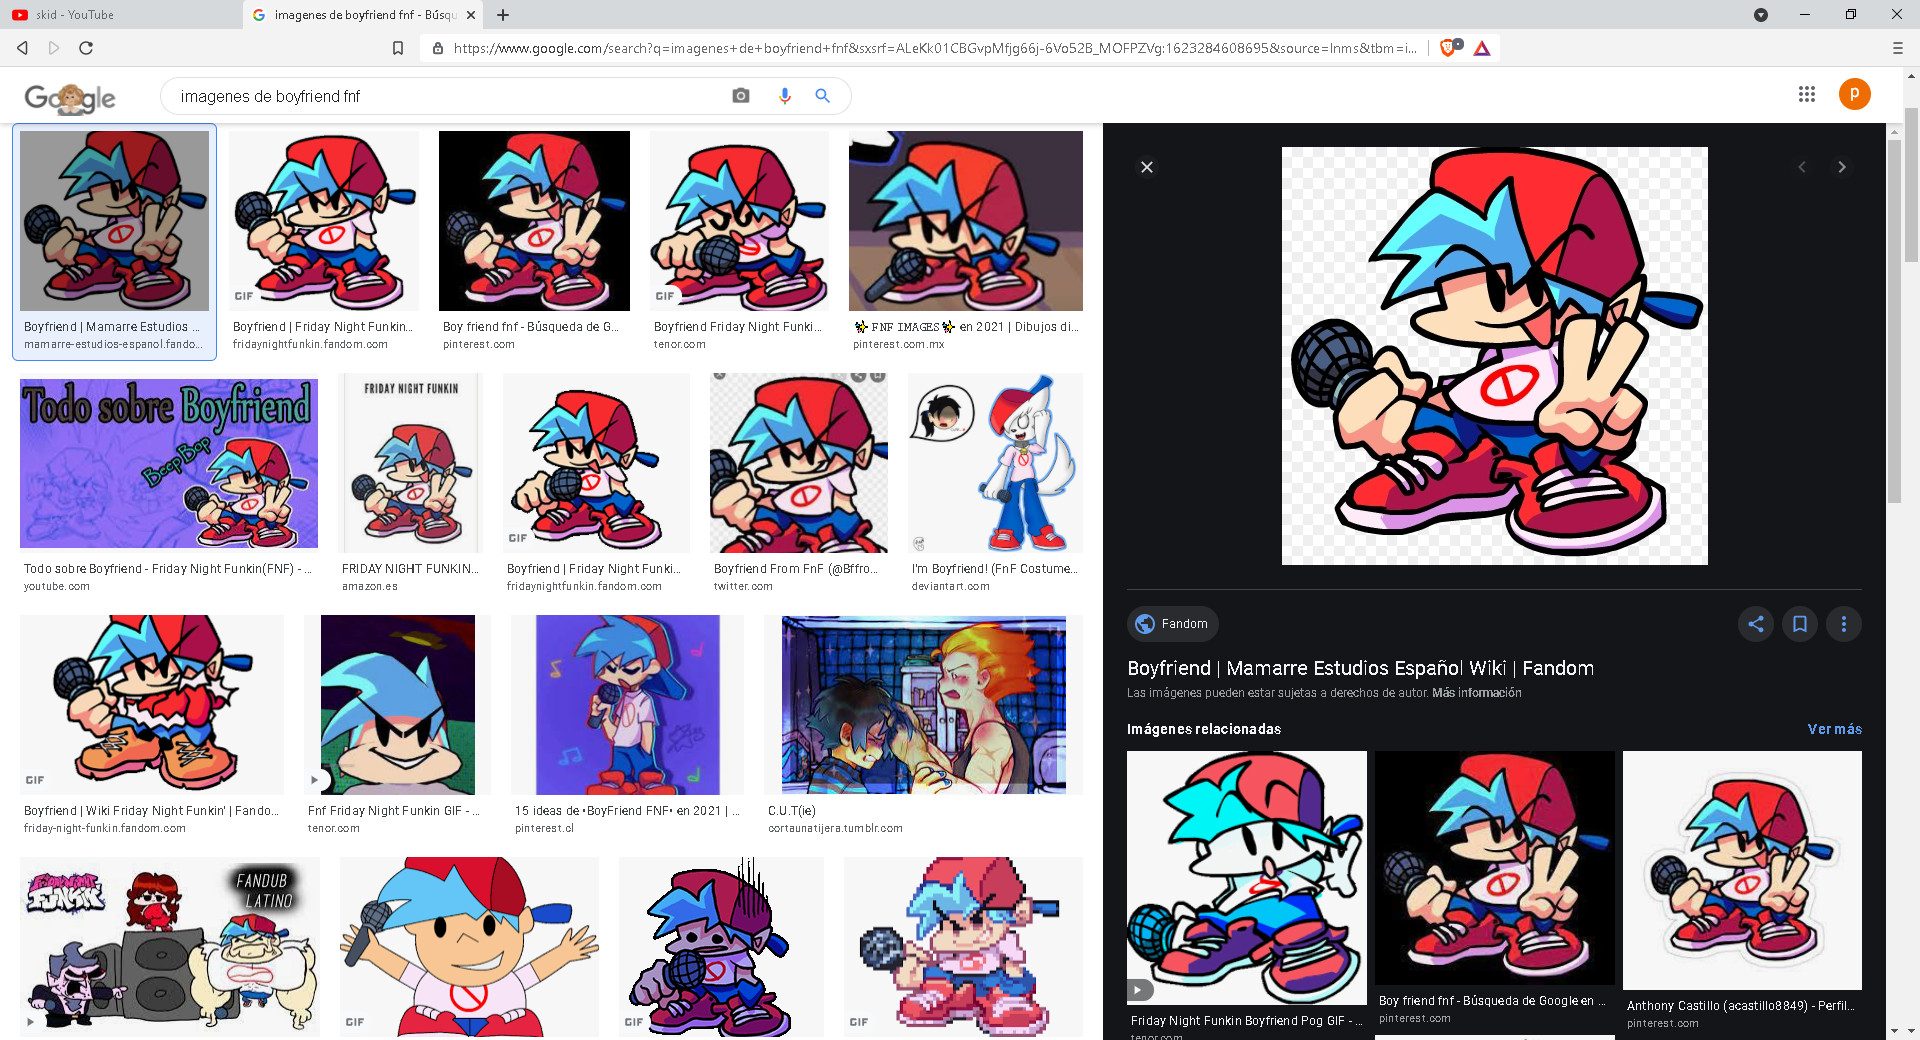This screenshot has width=1920, height=1040.
Task: Click the fridaynightfunkin.fandom.com text under second result
Action: pos(310,344)
